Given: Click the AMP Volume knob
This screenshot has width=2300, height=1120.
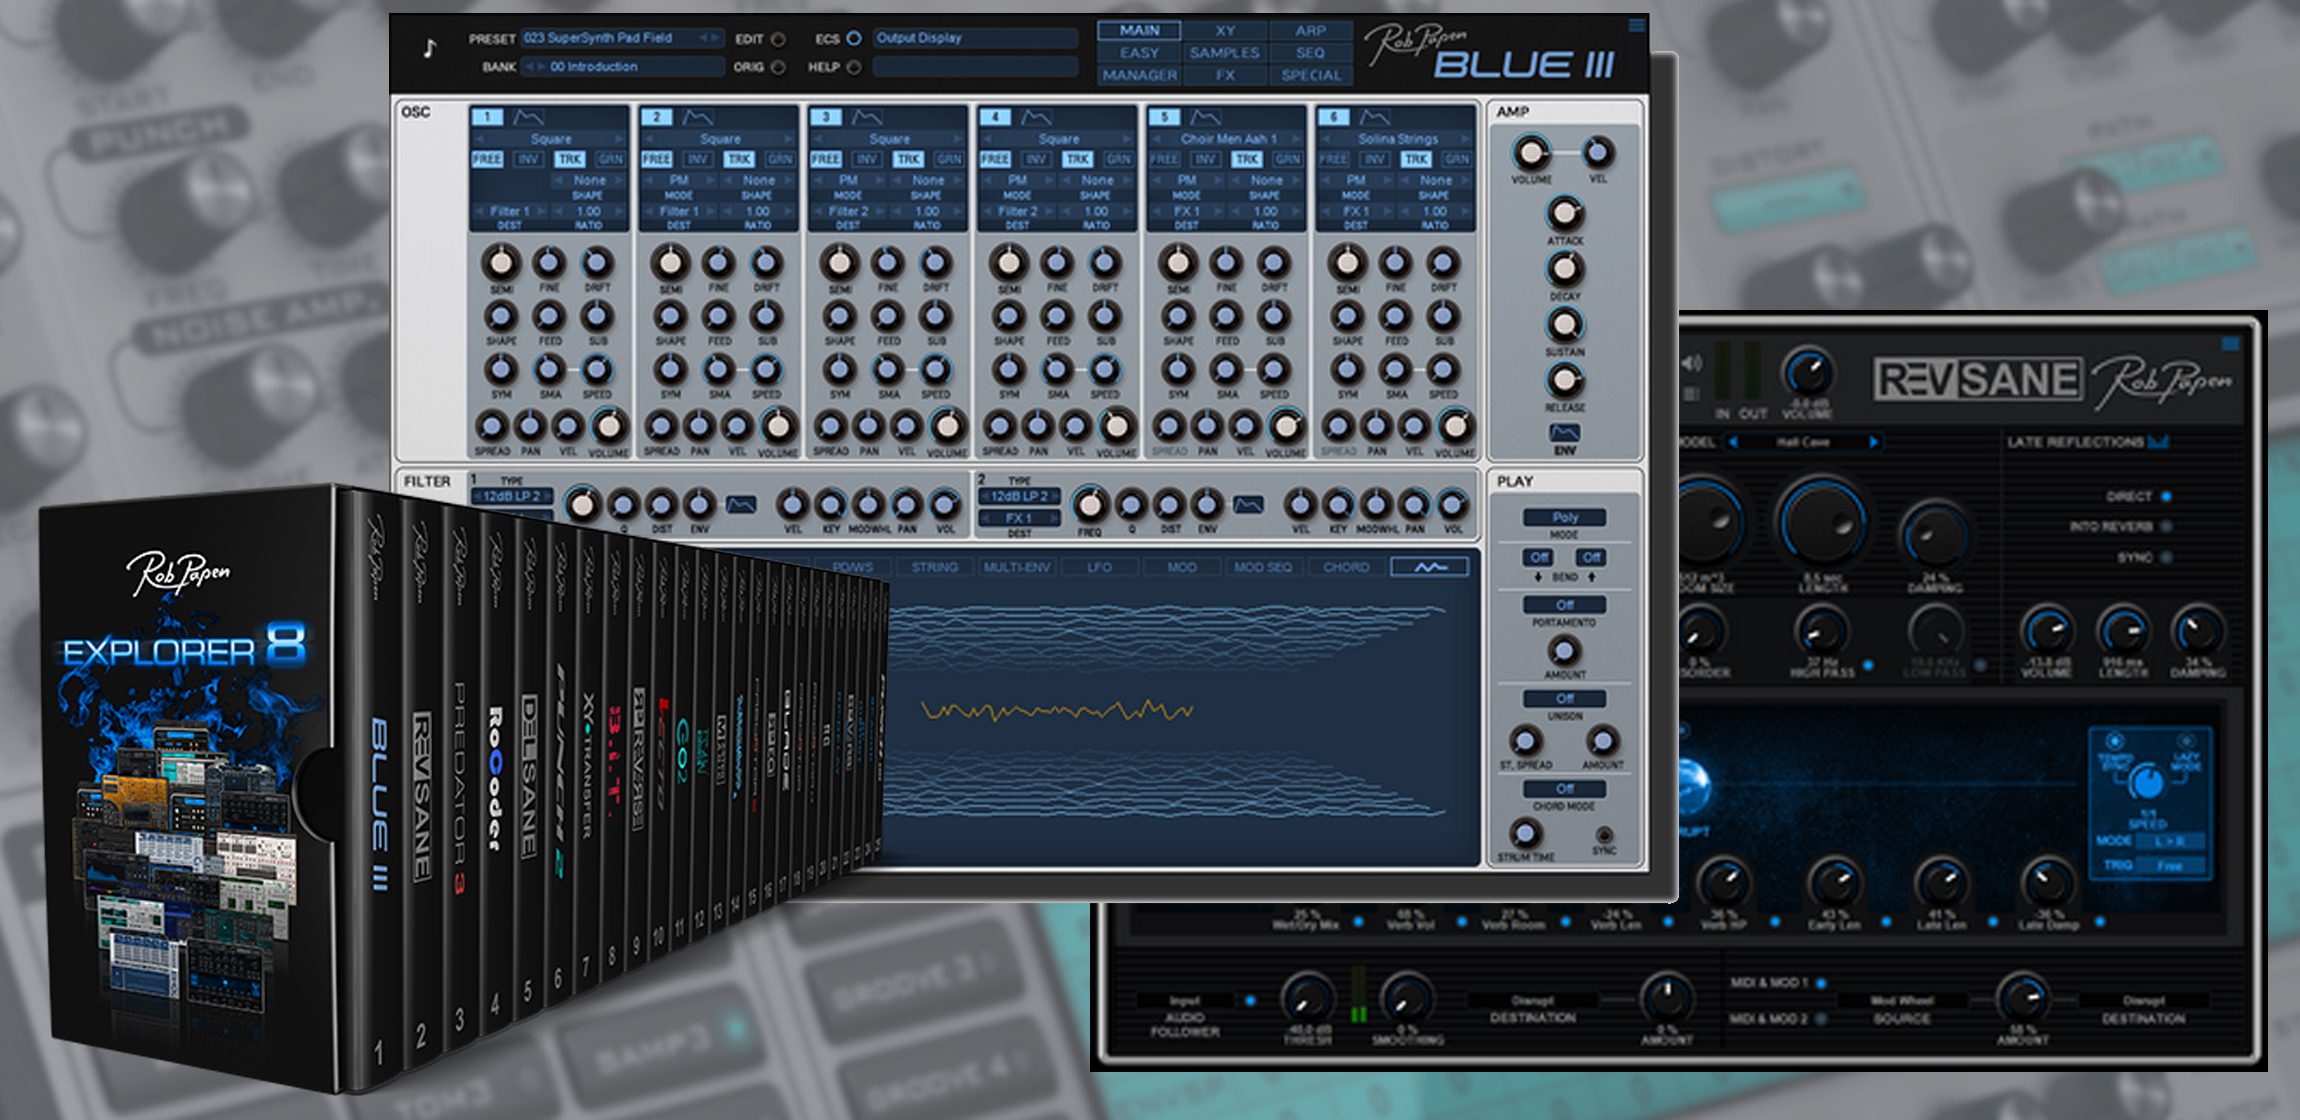Looking at the screenshot, I should (1530, 153).
